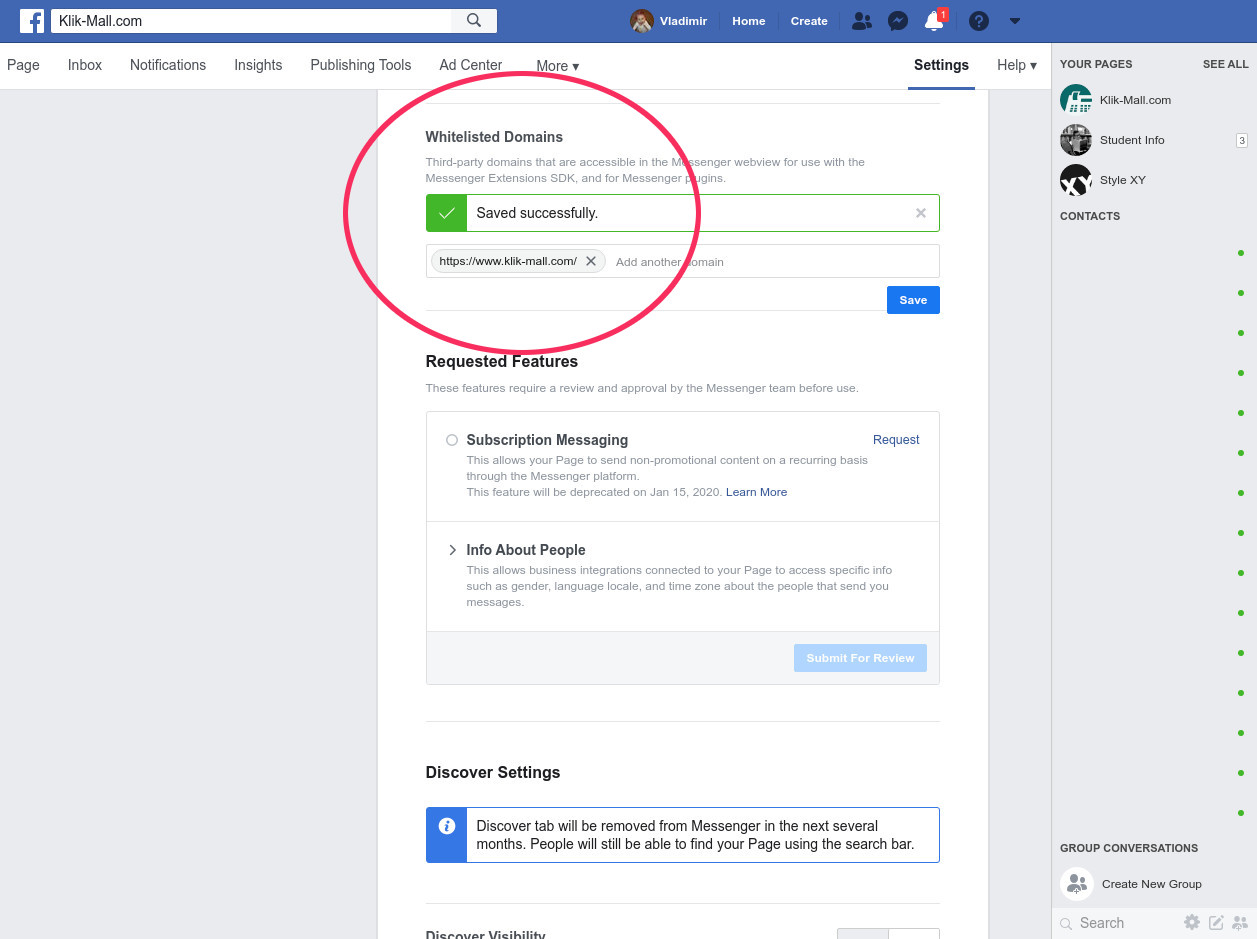The height and width of the screenshot is (939, 1257).
Task: Open the Notifications bell icon
Action: click(x=934, y=23)
